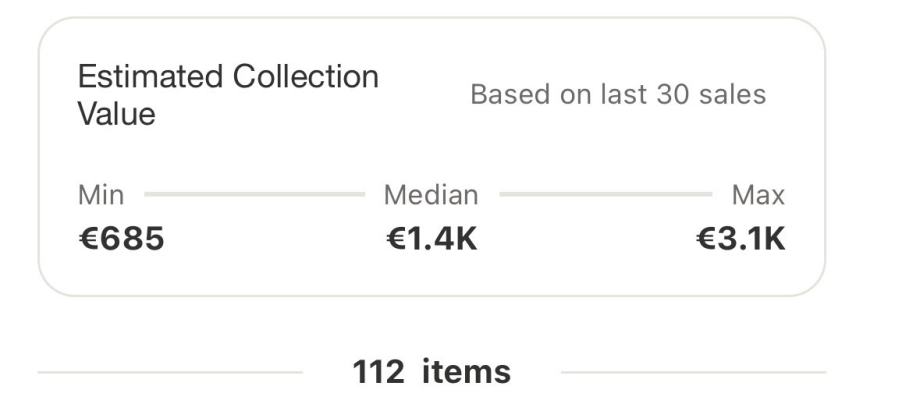
Task: Click the "Based on last 30 sales" note
Action: (617, 95)
